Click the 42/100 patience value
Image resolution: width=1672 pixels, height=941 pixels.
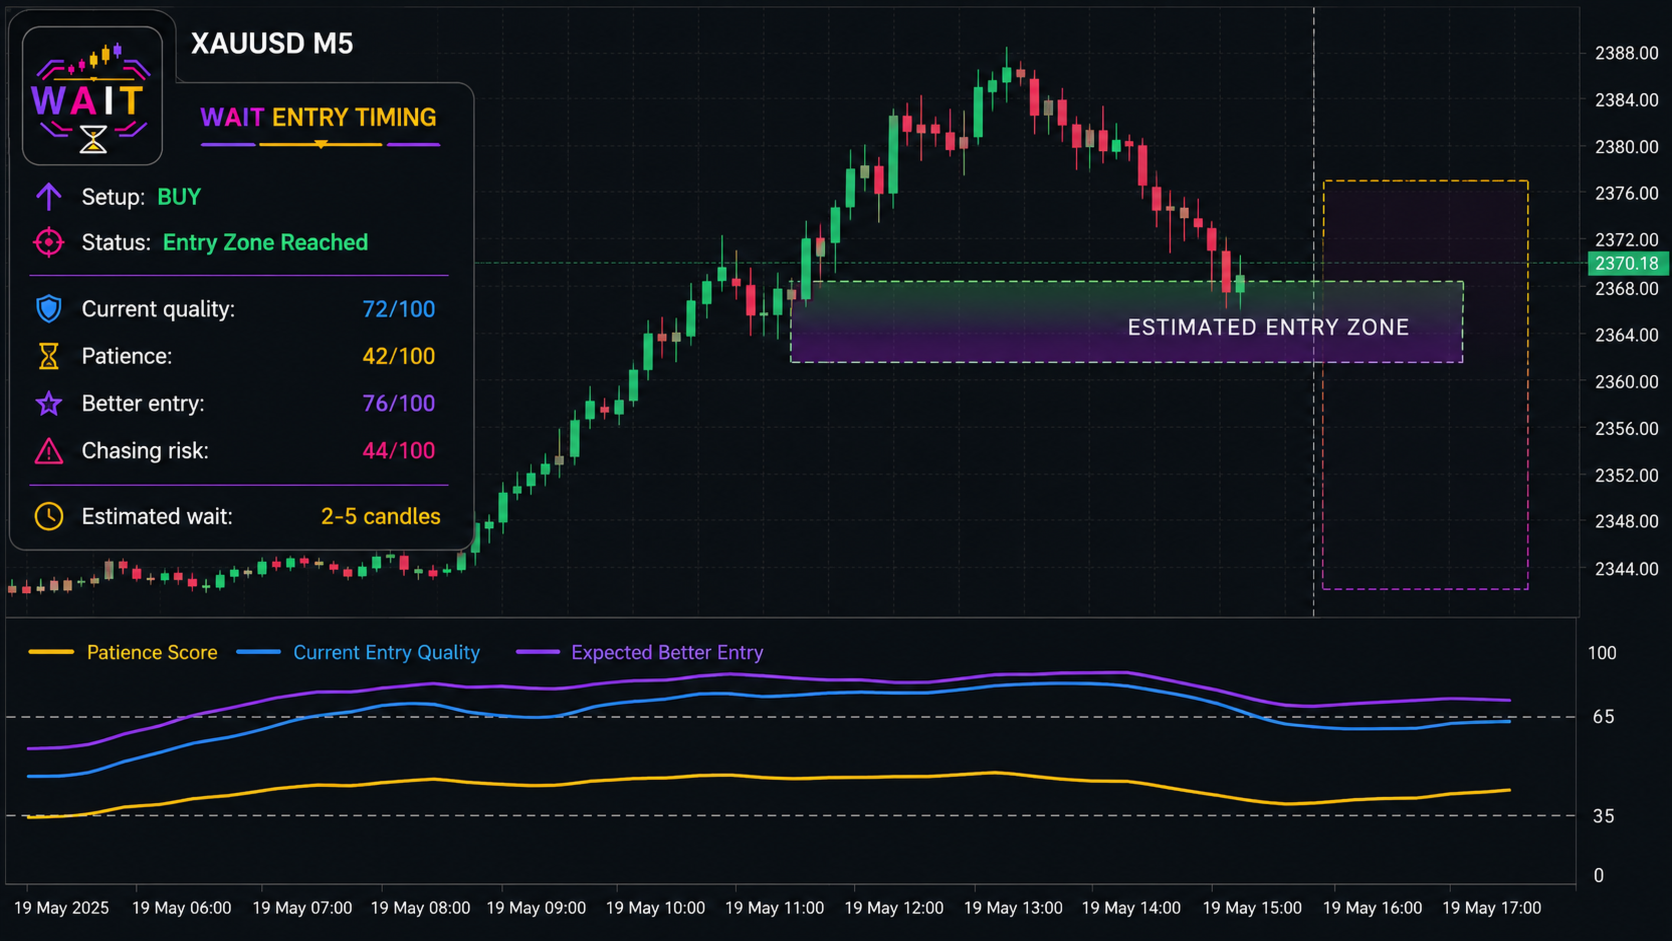tap(398, 356)
